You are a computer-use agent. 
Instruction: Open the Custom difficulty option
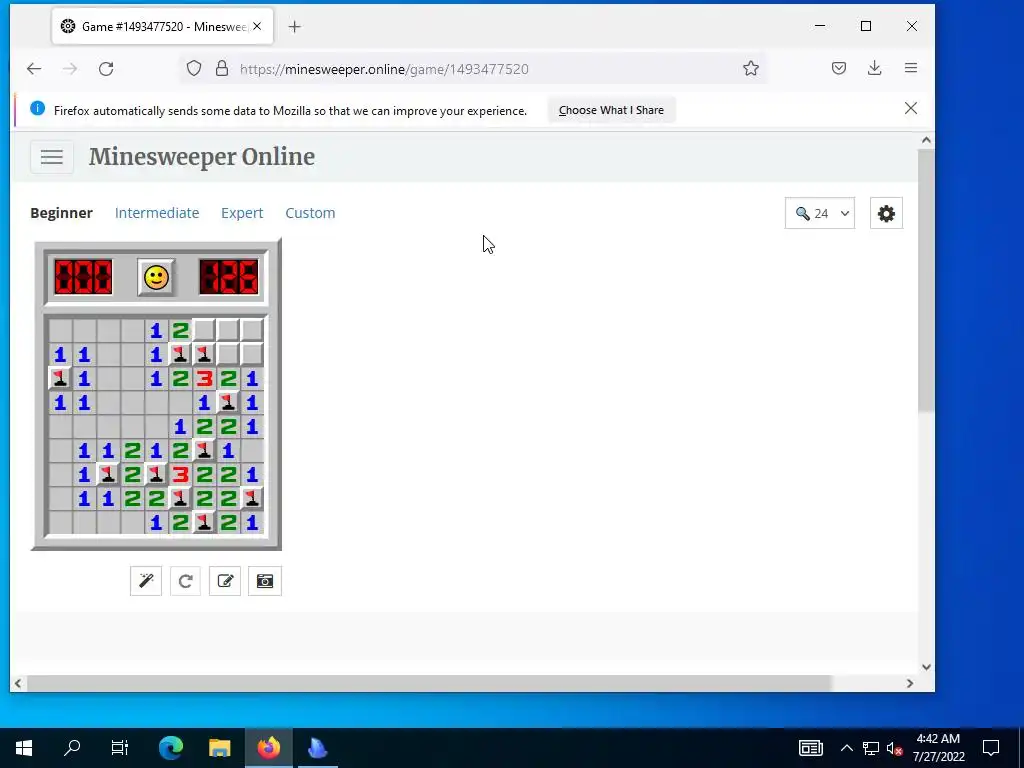pos(310,213)
